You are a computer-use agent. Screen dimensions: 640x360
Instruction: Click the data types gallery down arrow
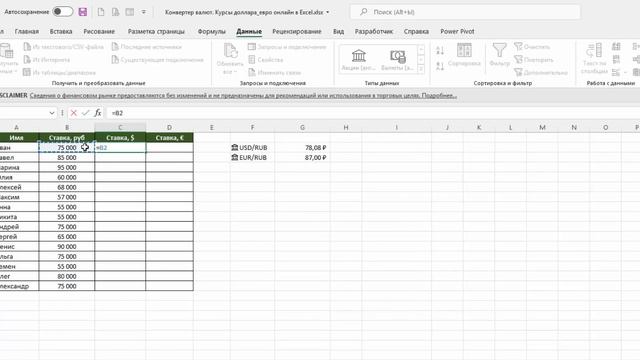421,60
